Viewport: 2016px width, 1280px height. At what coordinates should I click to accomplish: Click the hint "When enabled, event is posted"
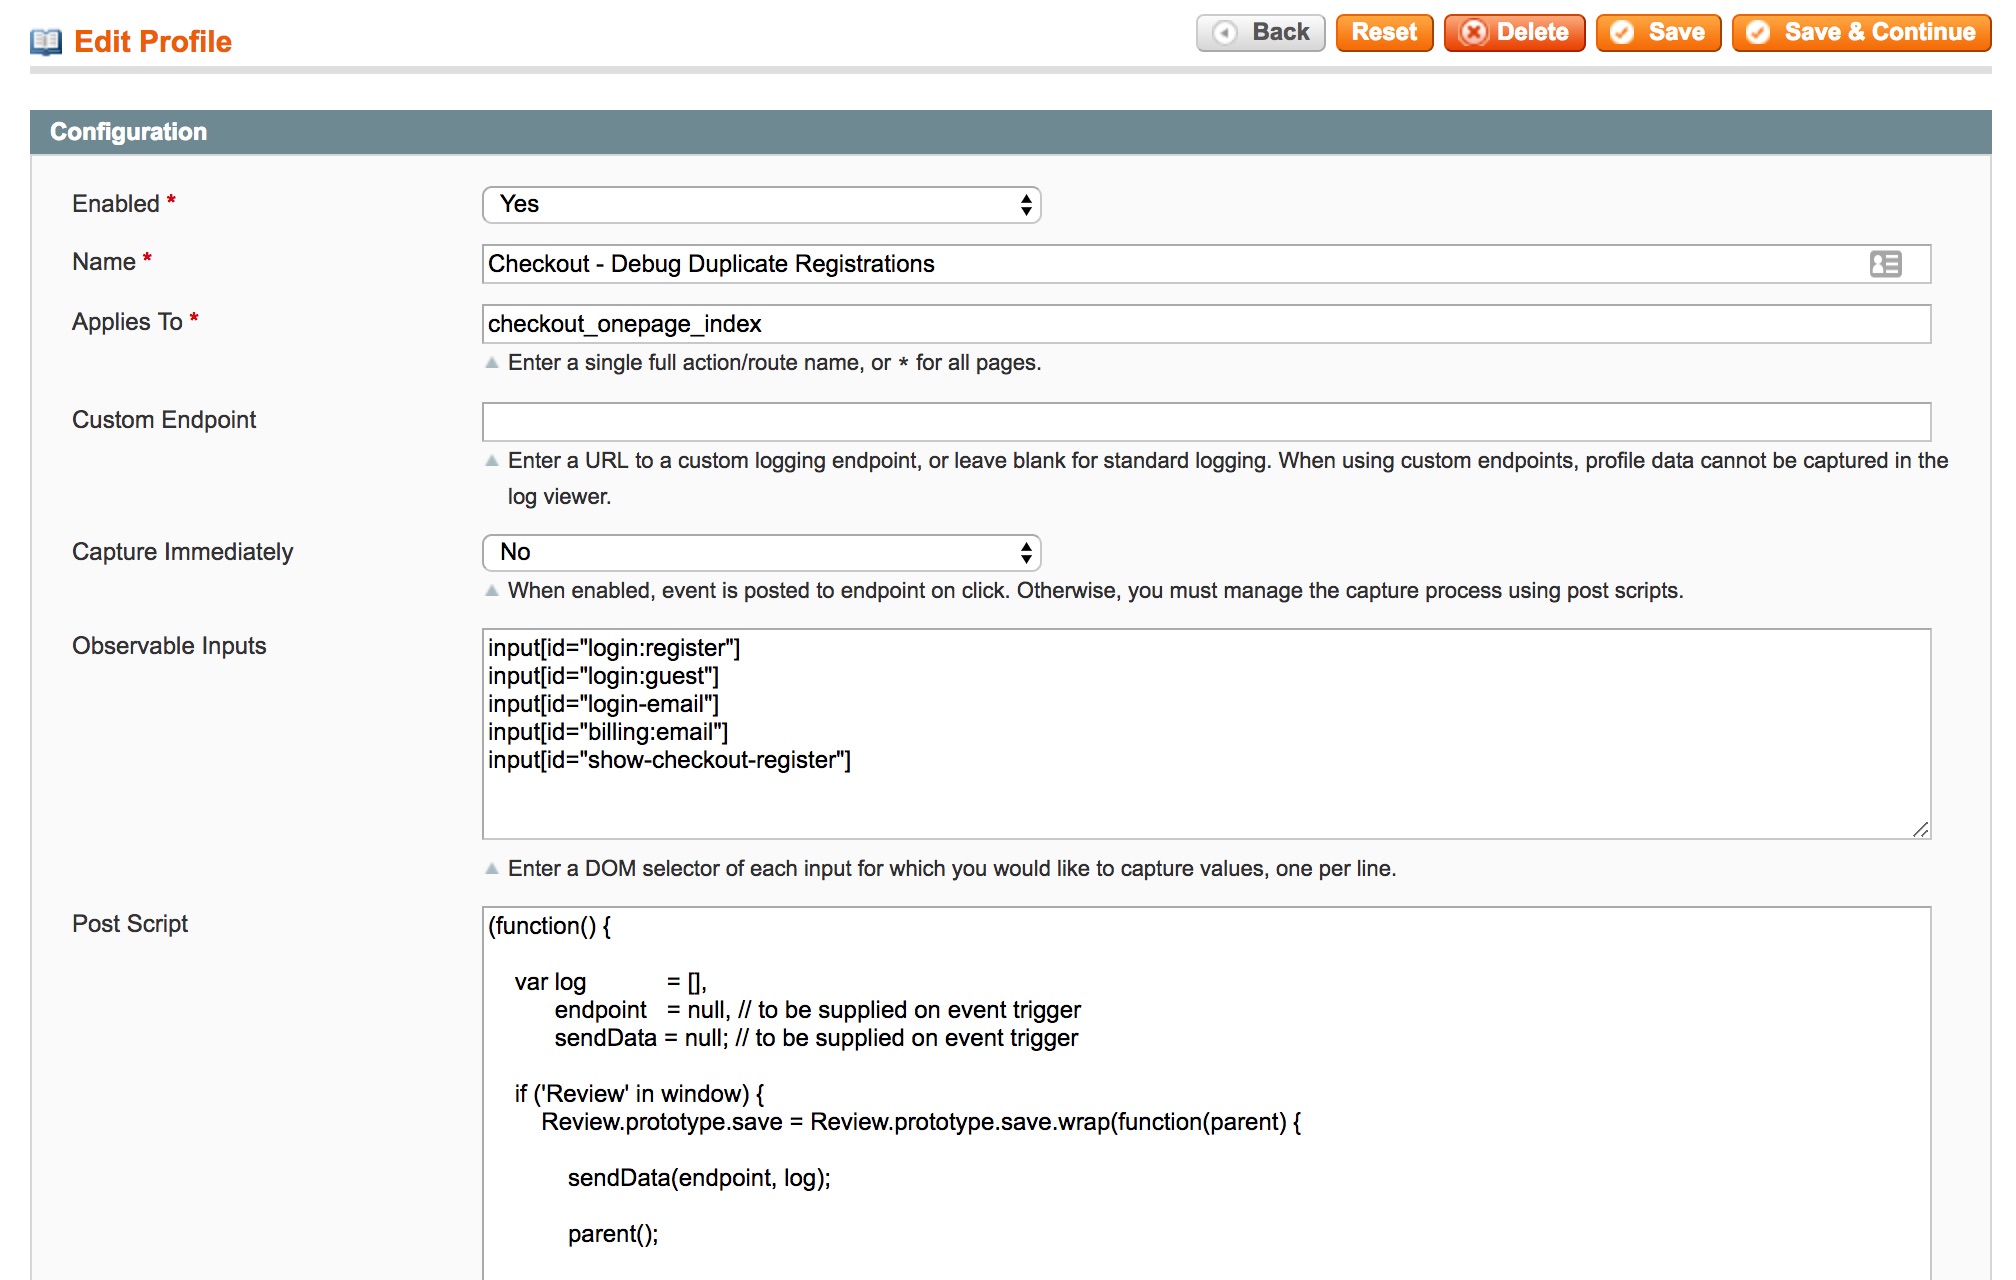pyautogui.click(x=1095, y=591)
